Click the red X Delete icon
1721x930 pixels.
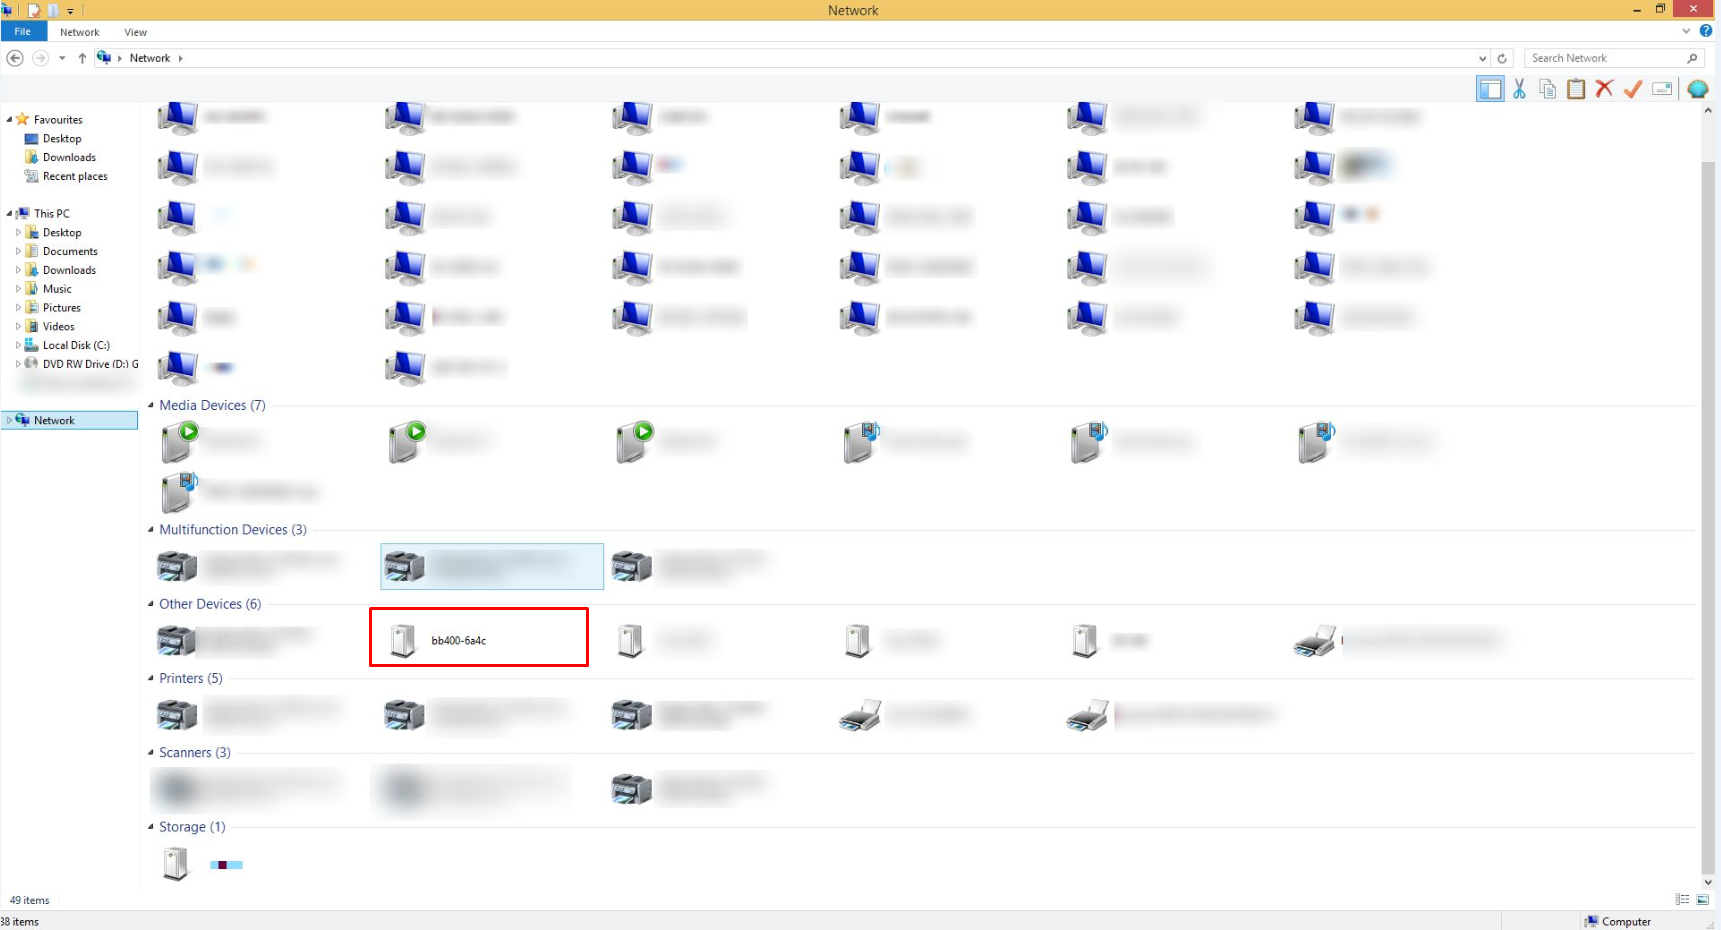click(1604, 88)
